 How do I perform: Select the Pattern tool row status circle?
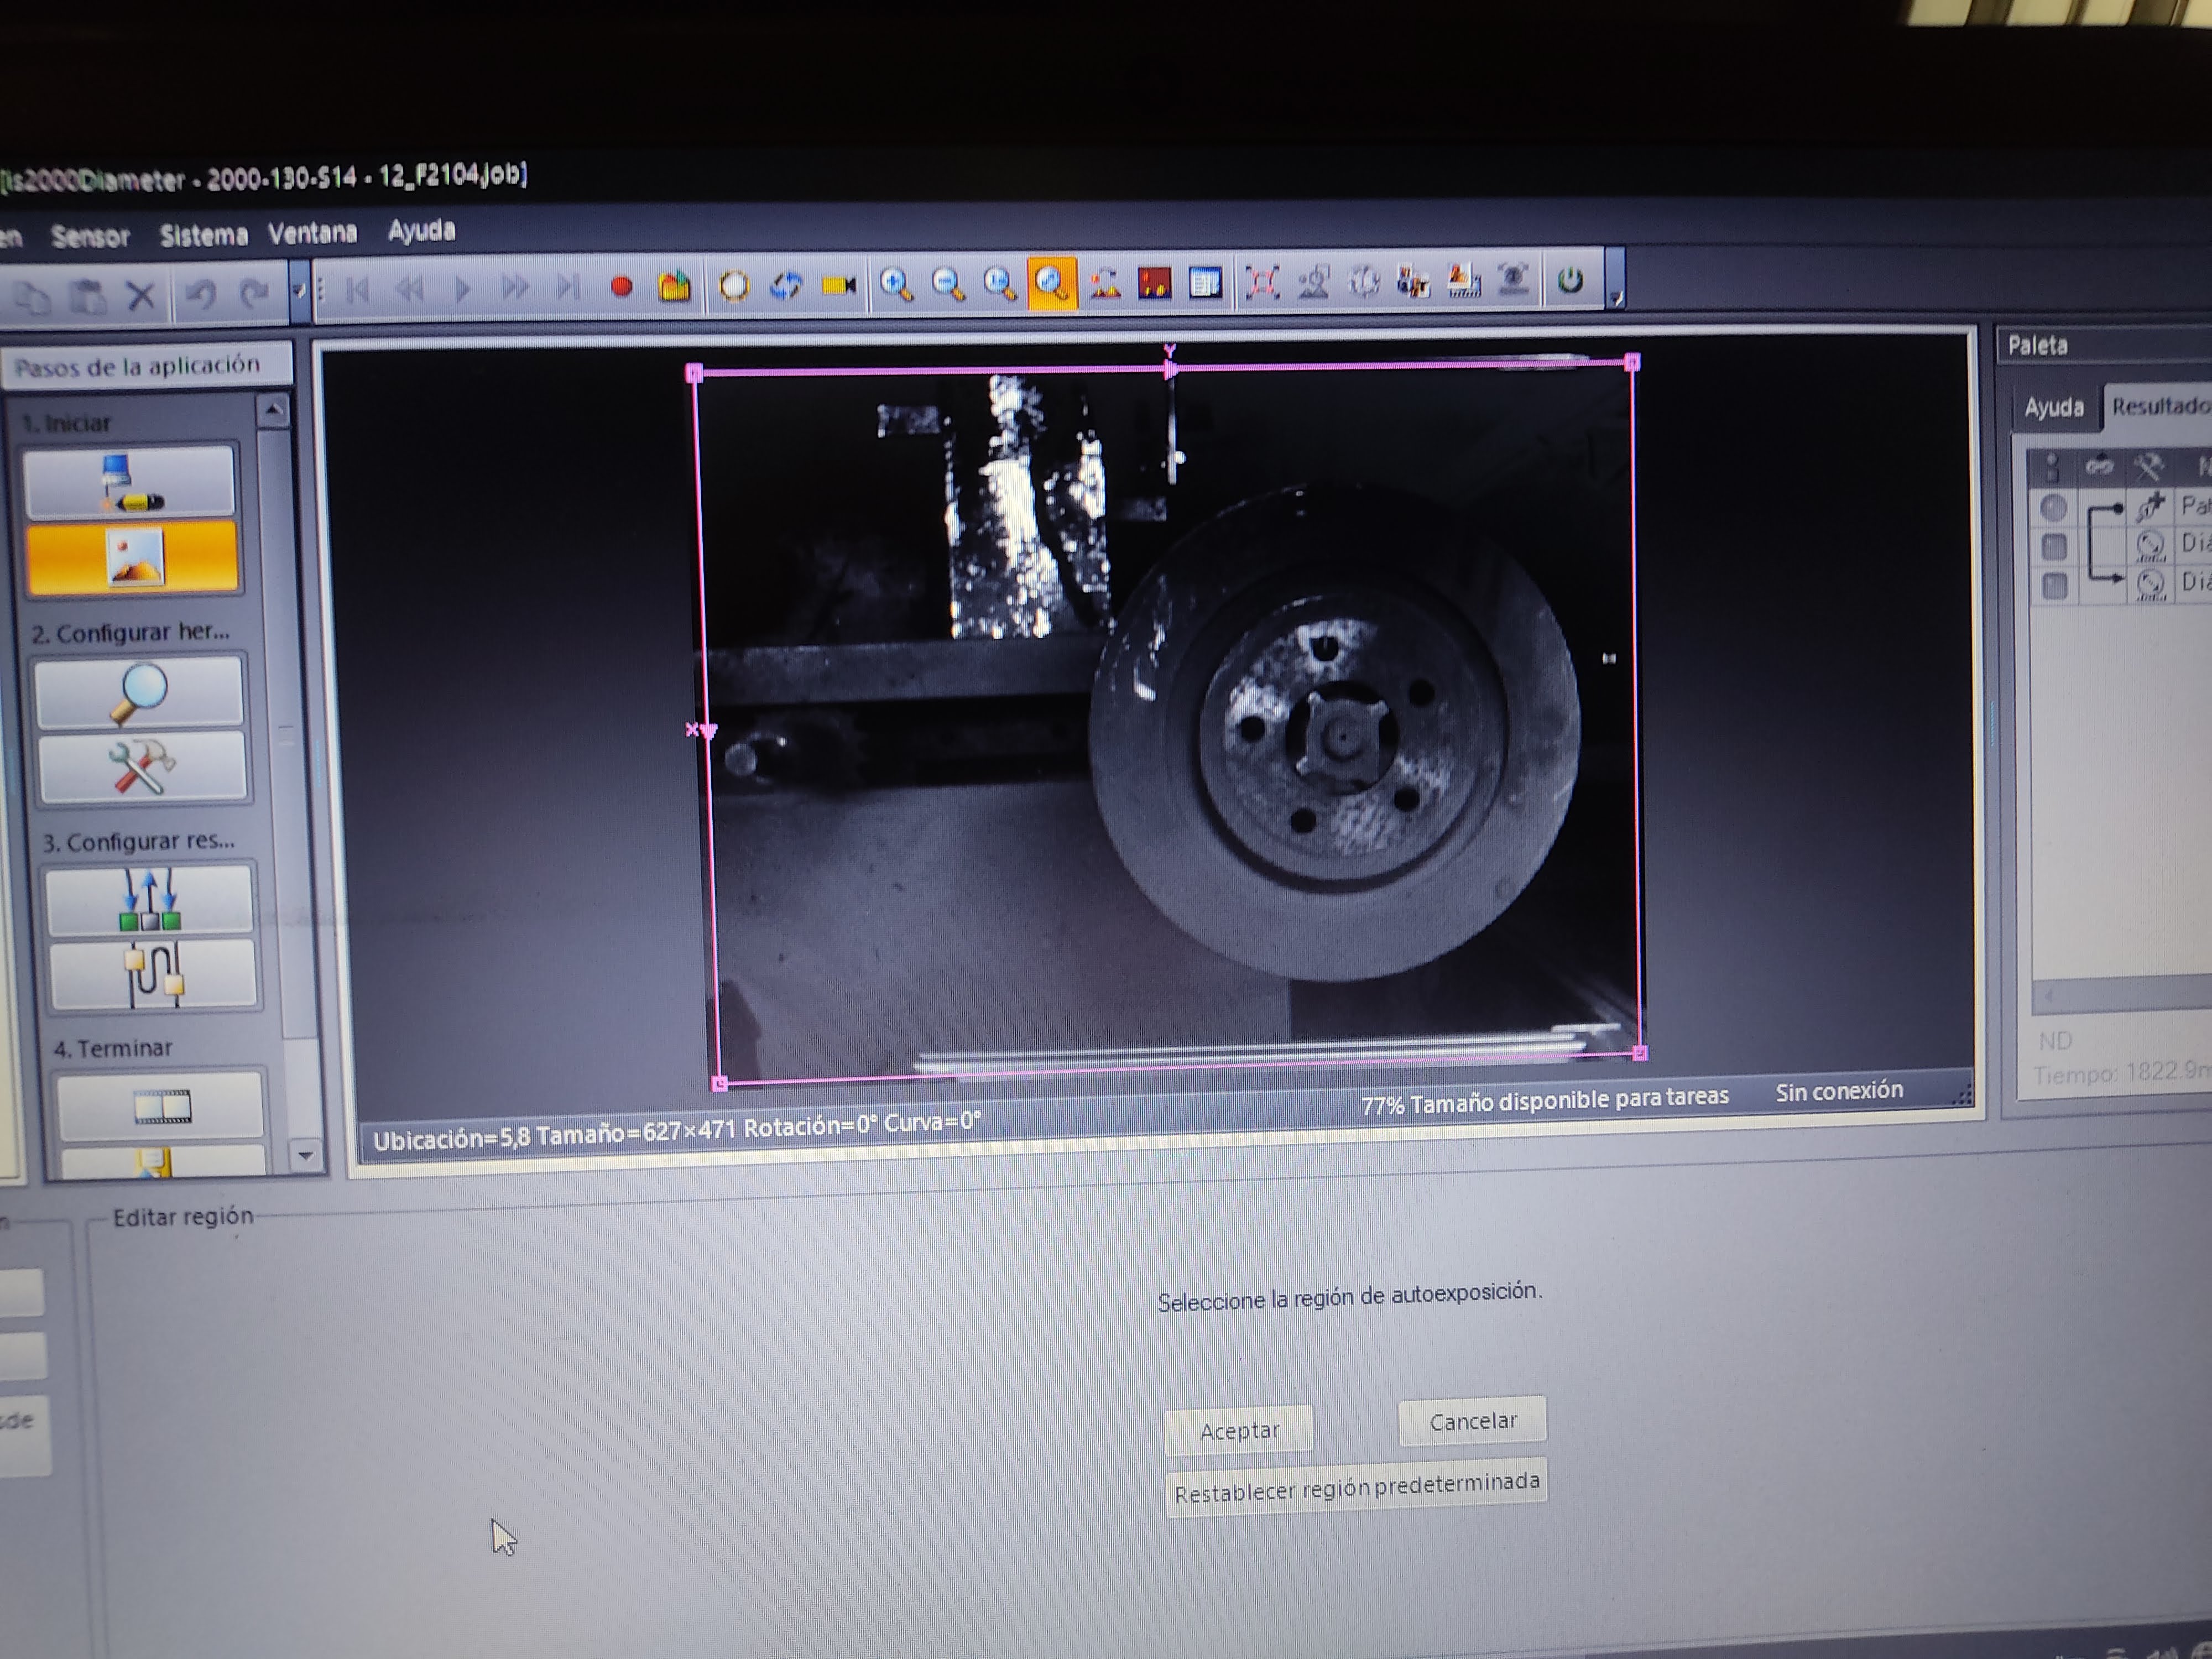click(x=2053, y=508)
